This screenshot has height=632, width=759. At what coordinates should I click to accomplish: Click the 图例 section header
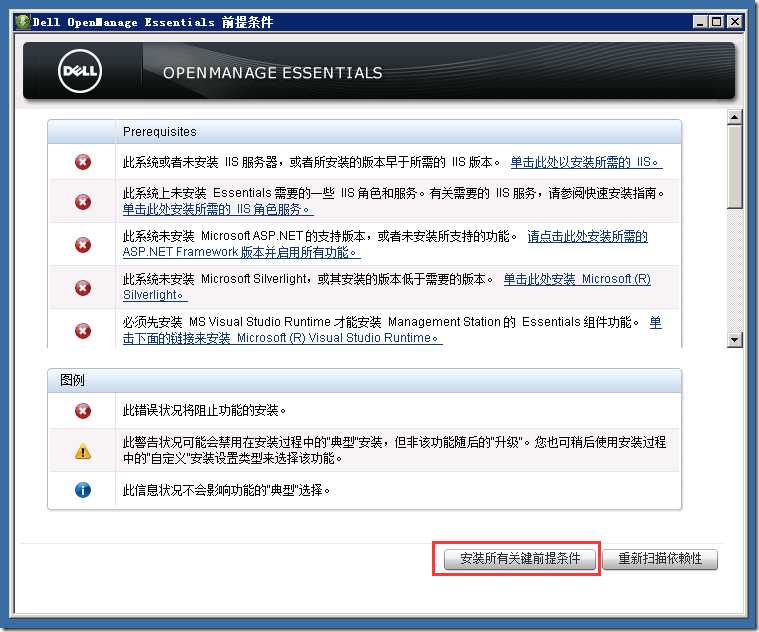[x=364, y=380]
